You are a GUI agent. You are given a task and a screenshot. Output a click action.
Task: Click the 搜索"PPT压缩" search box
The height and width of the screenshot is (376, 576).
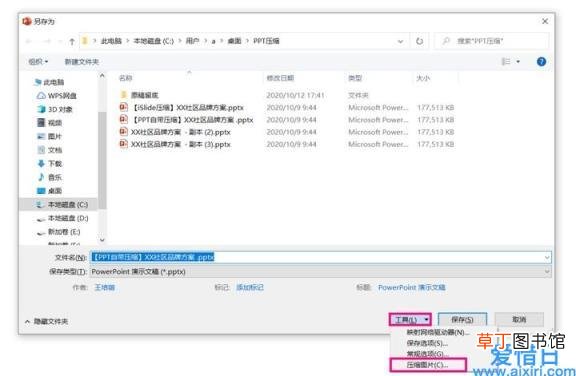(492, 41)
